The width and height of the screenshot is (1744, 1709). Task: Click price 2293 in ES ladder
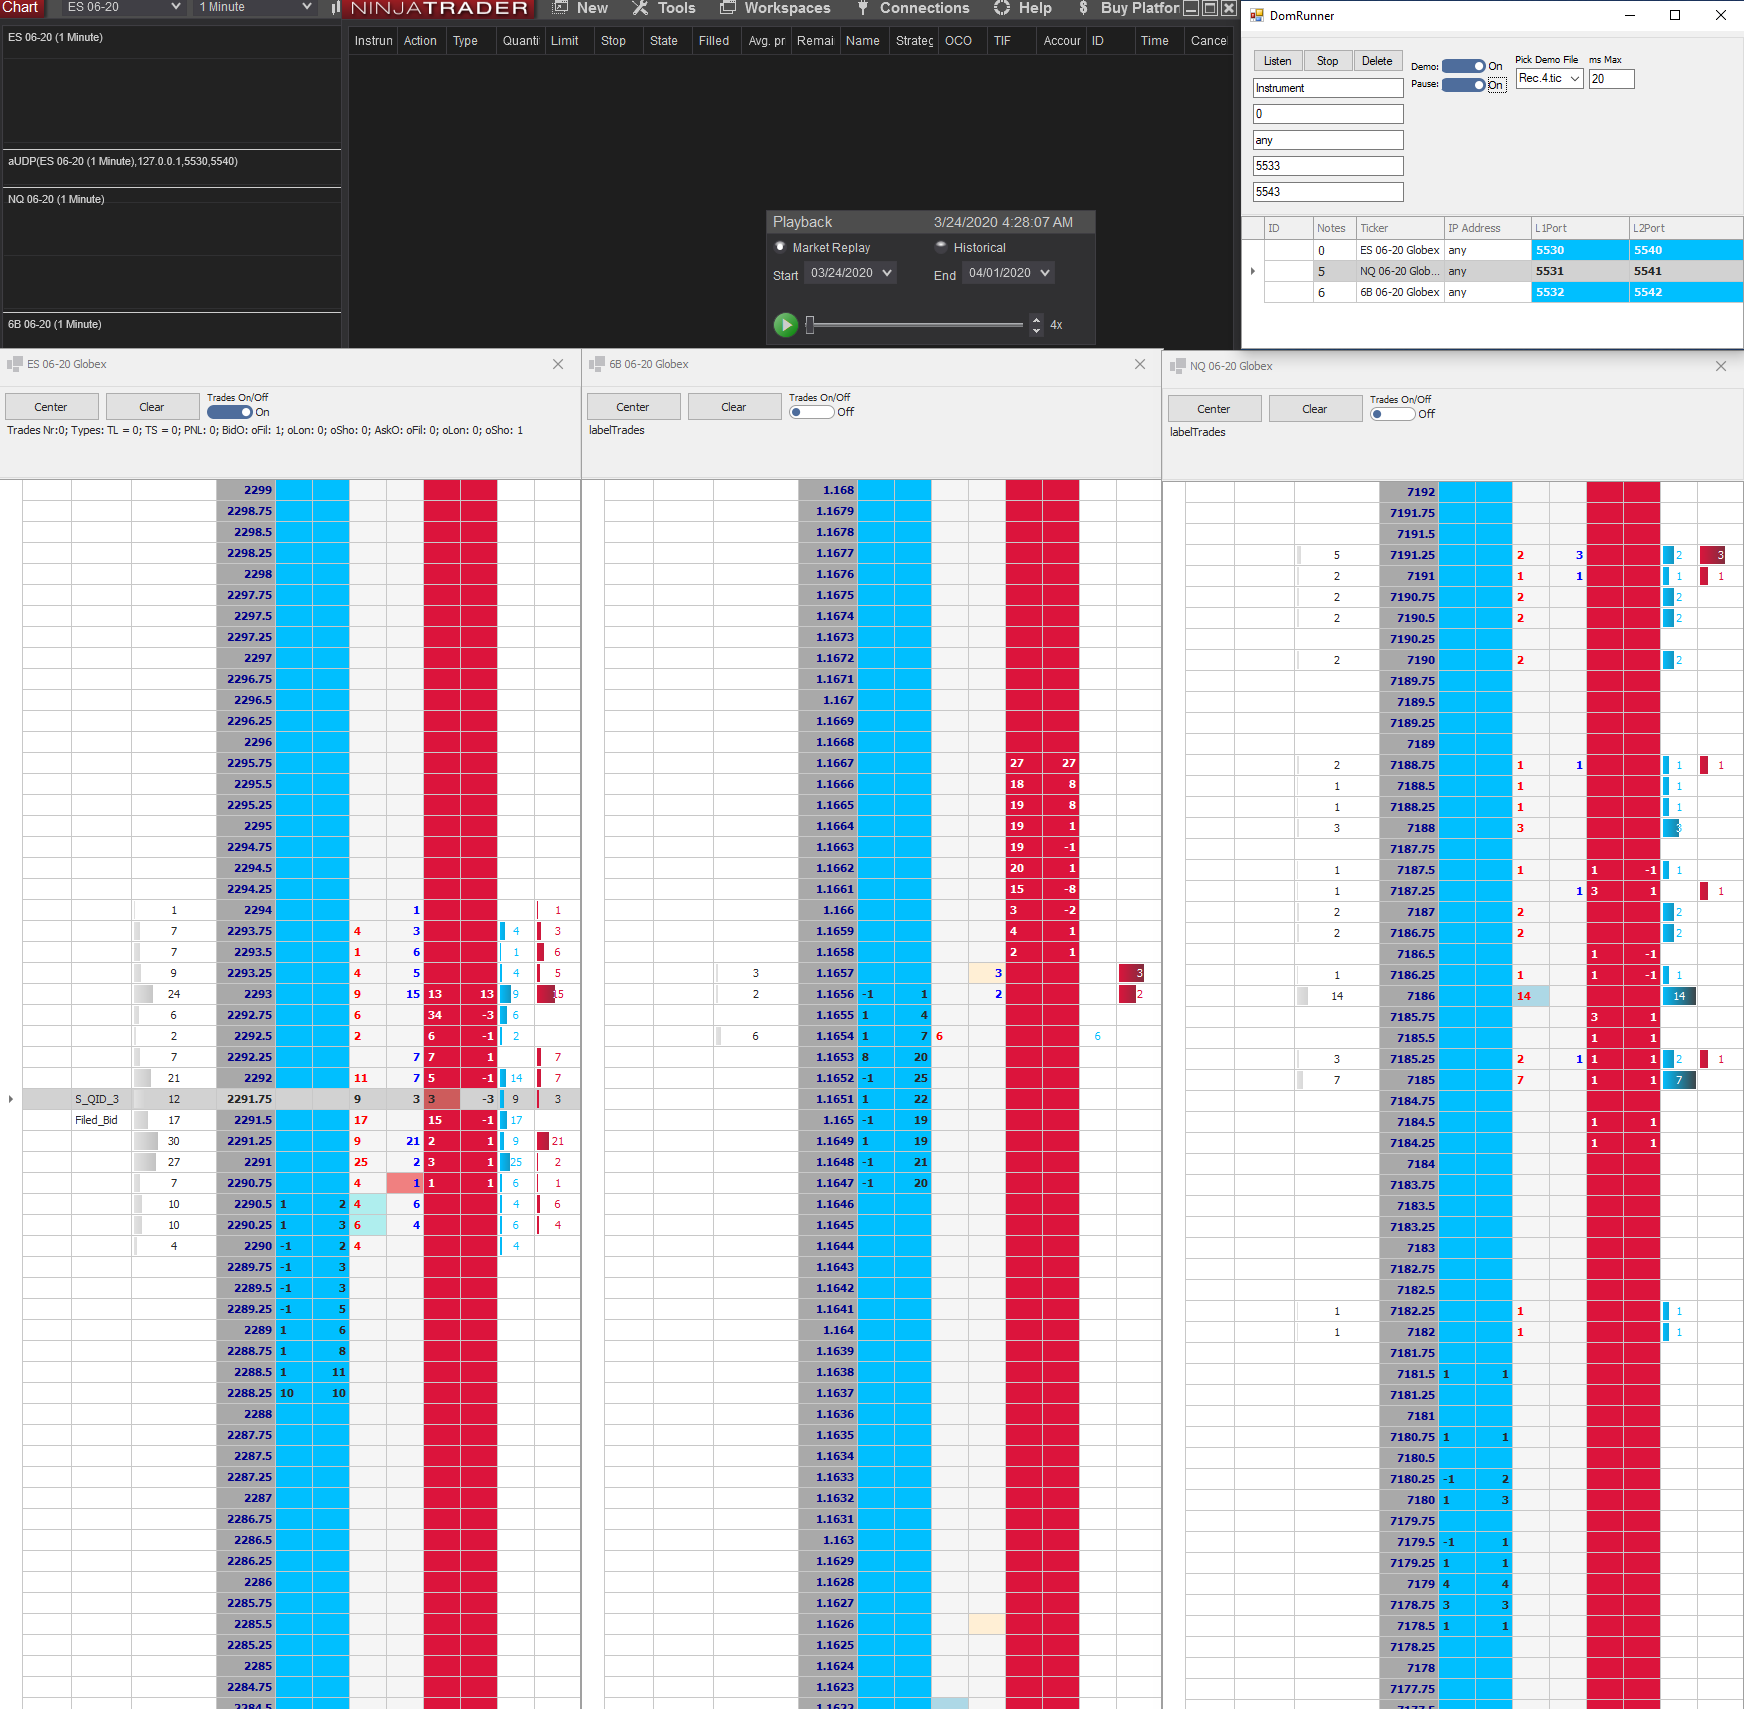[246, 994]
